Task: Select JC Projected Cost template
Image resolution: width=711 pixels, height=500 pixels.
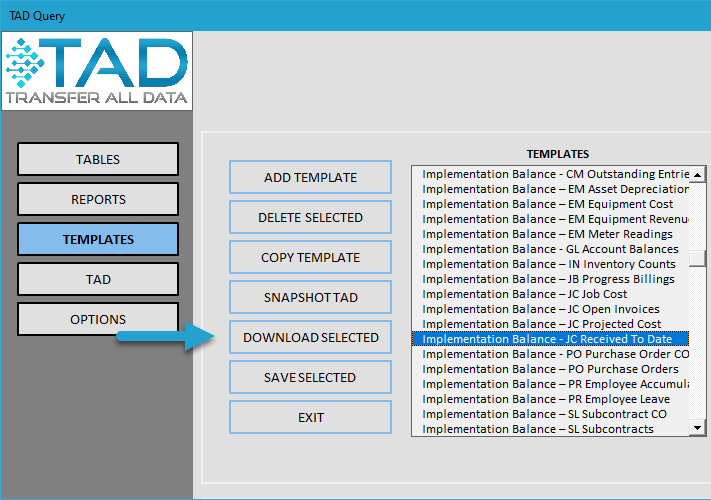Action: click(x=550, y=324)
